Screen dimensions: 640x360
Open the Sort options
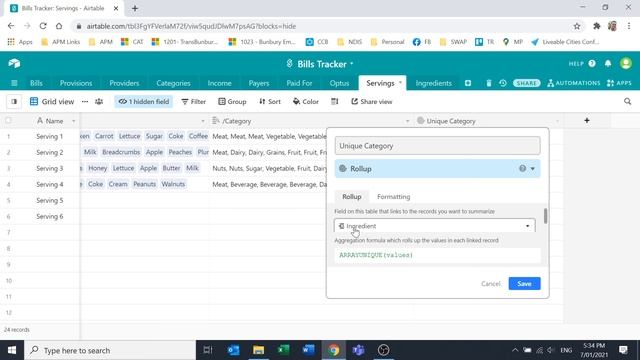[x=270, y=102]
